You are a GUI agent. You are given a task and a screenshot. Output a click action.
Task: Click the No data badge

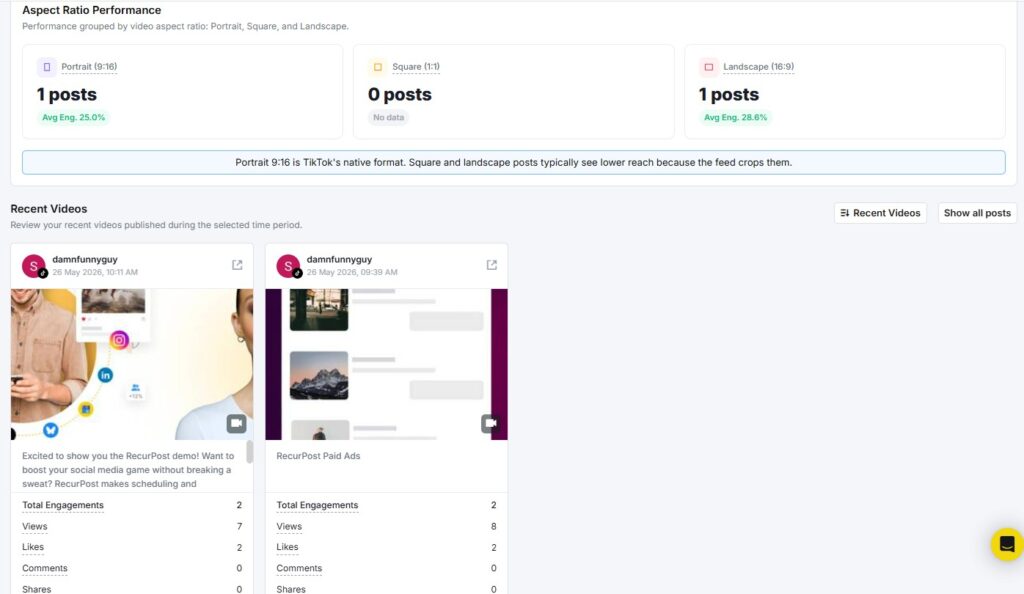(x=389, y=117)
